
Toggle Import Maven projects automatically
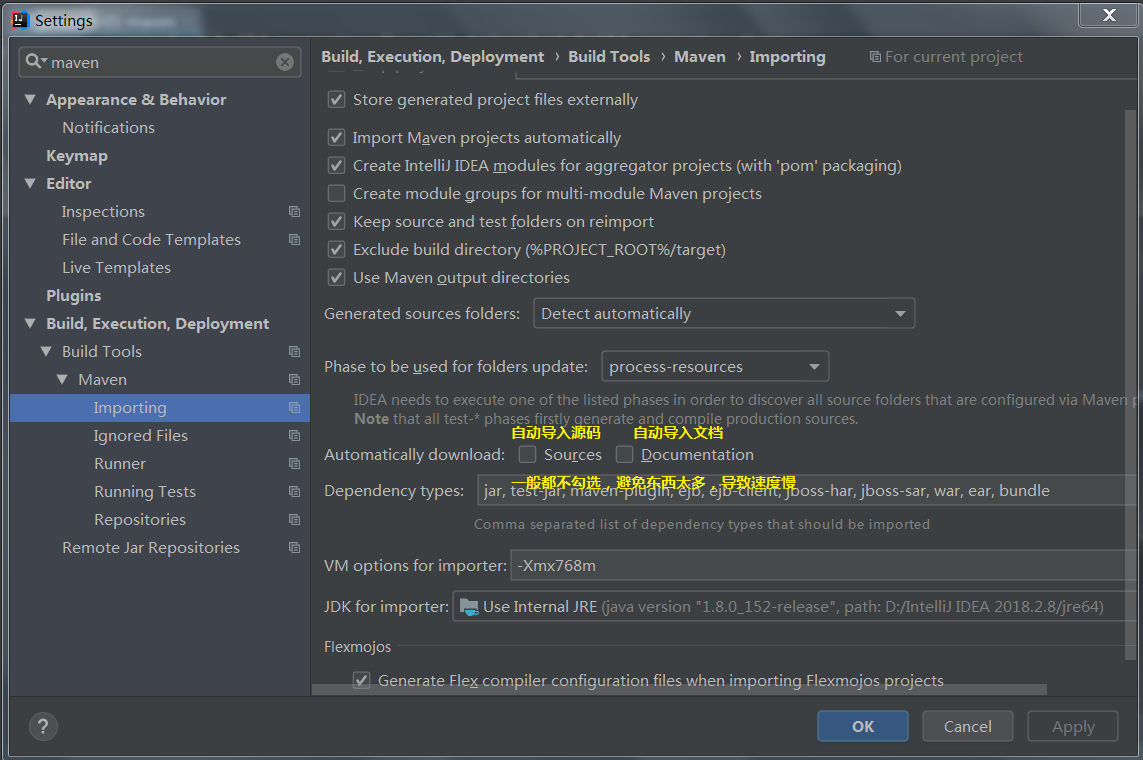click(x=336, y=138)
